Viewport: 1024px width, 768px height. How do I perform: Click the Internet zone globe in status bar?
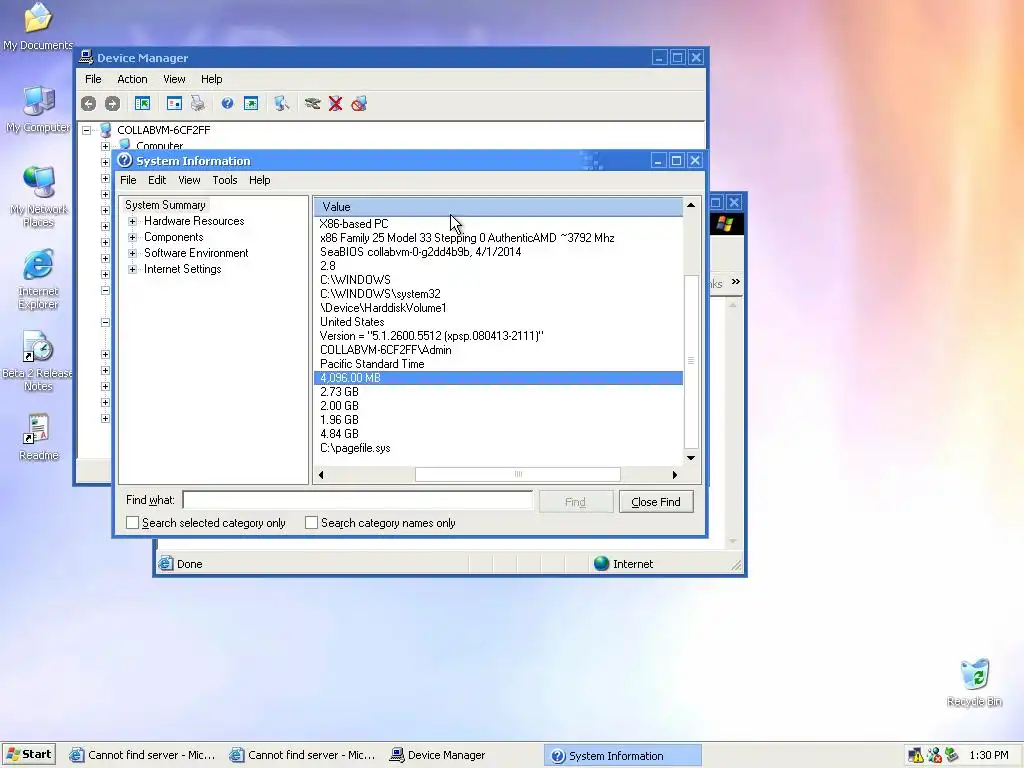click(x=601, y=564)
